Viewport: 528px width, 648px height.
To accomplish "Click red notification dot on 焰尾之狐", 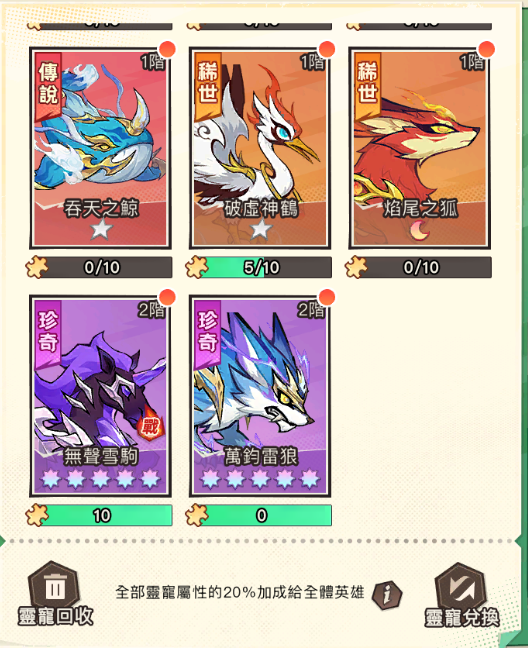I will (486, 49).
